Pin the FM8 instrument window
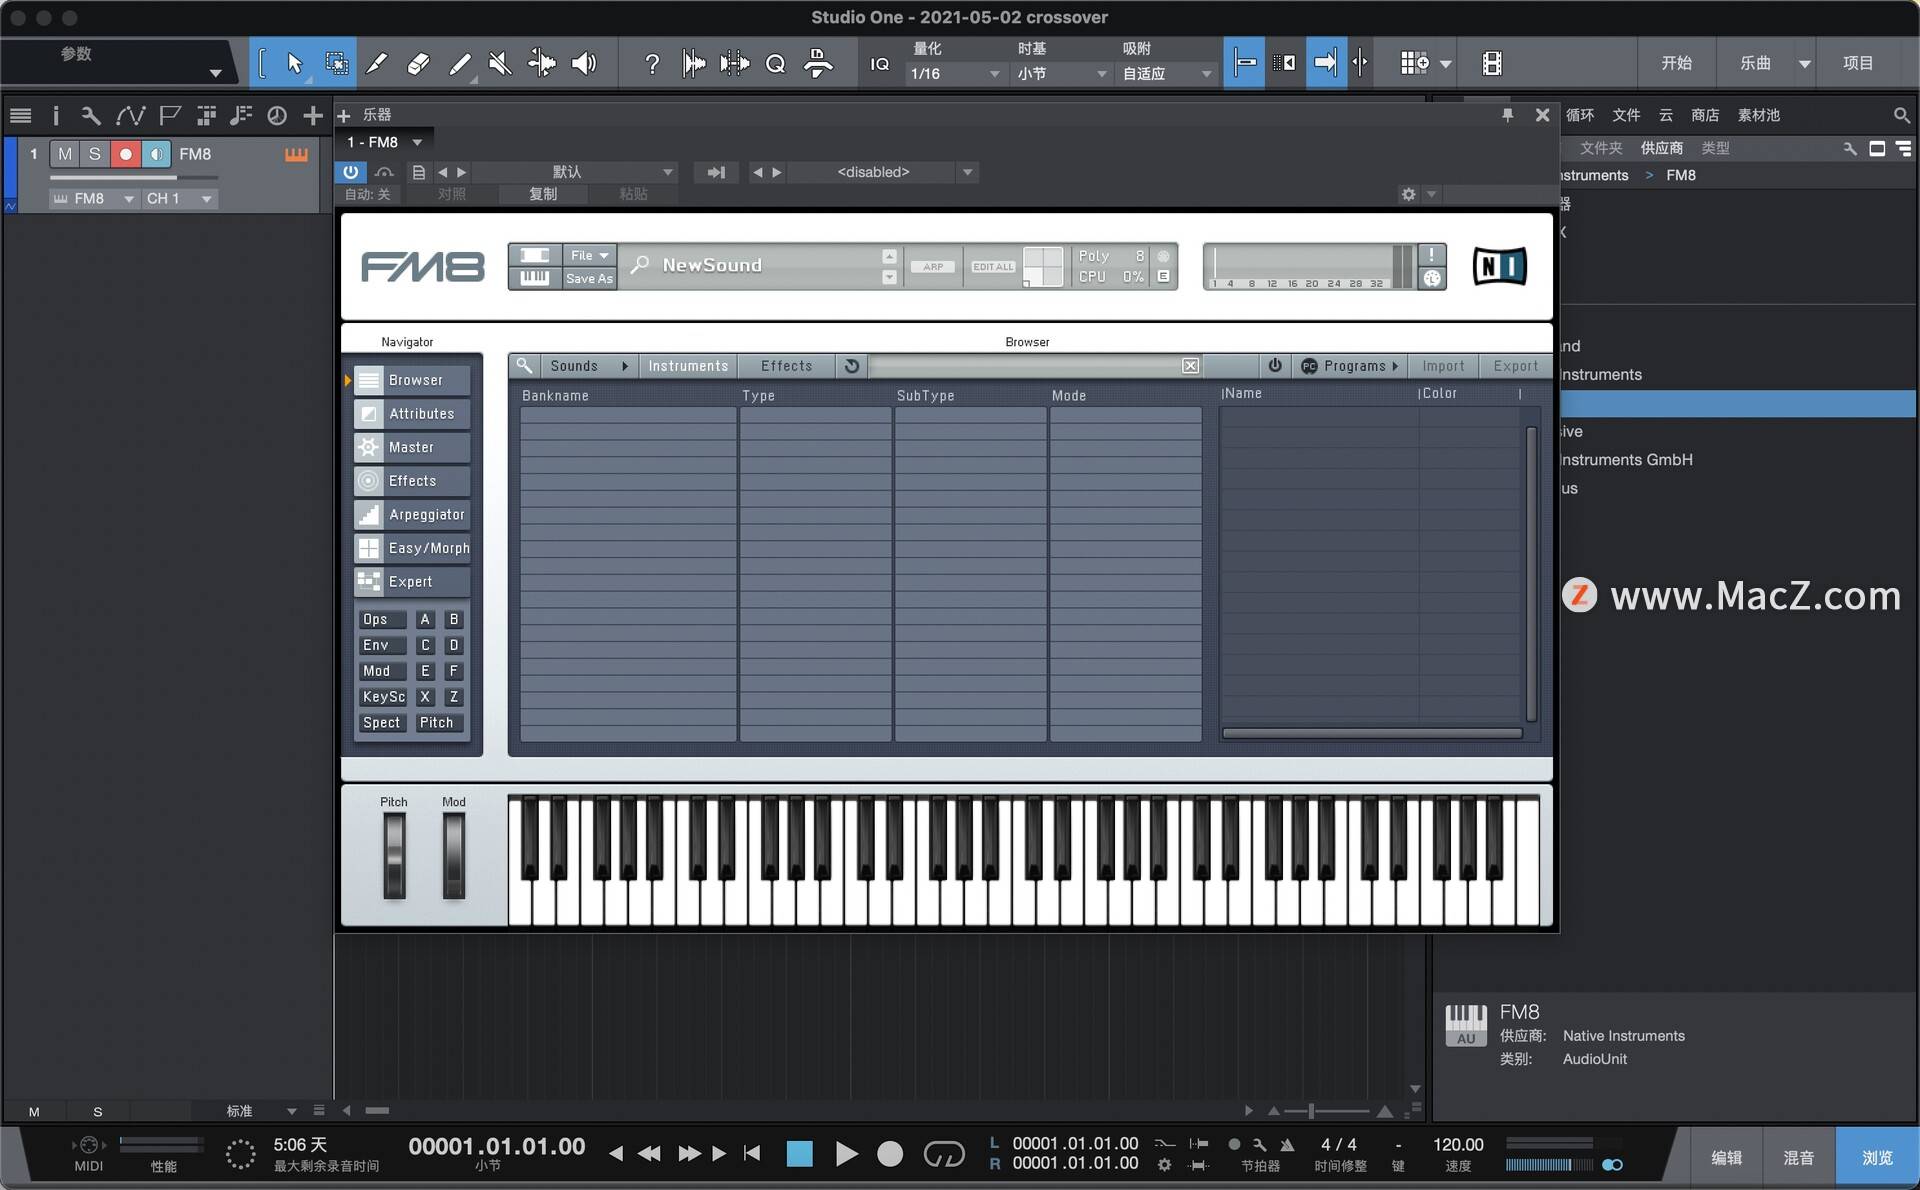 (x=1507, y=115)
